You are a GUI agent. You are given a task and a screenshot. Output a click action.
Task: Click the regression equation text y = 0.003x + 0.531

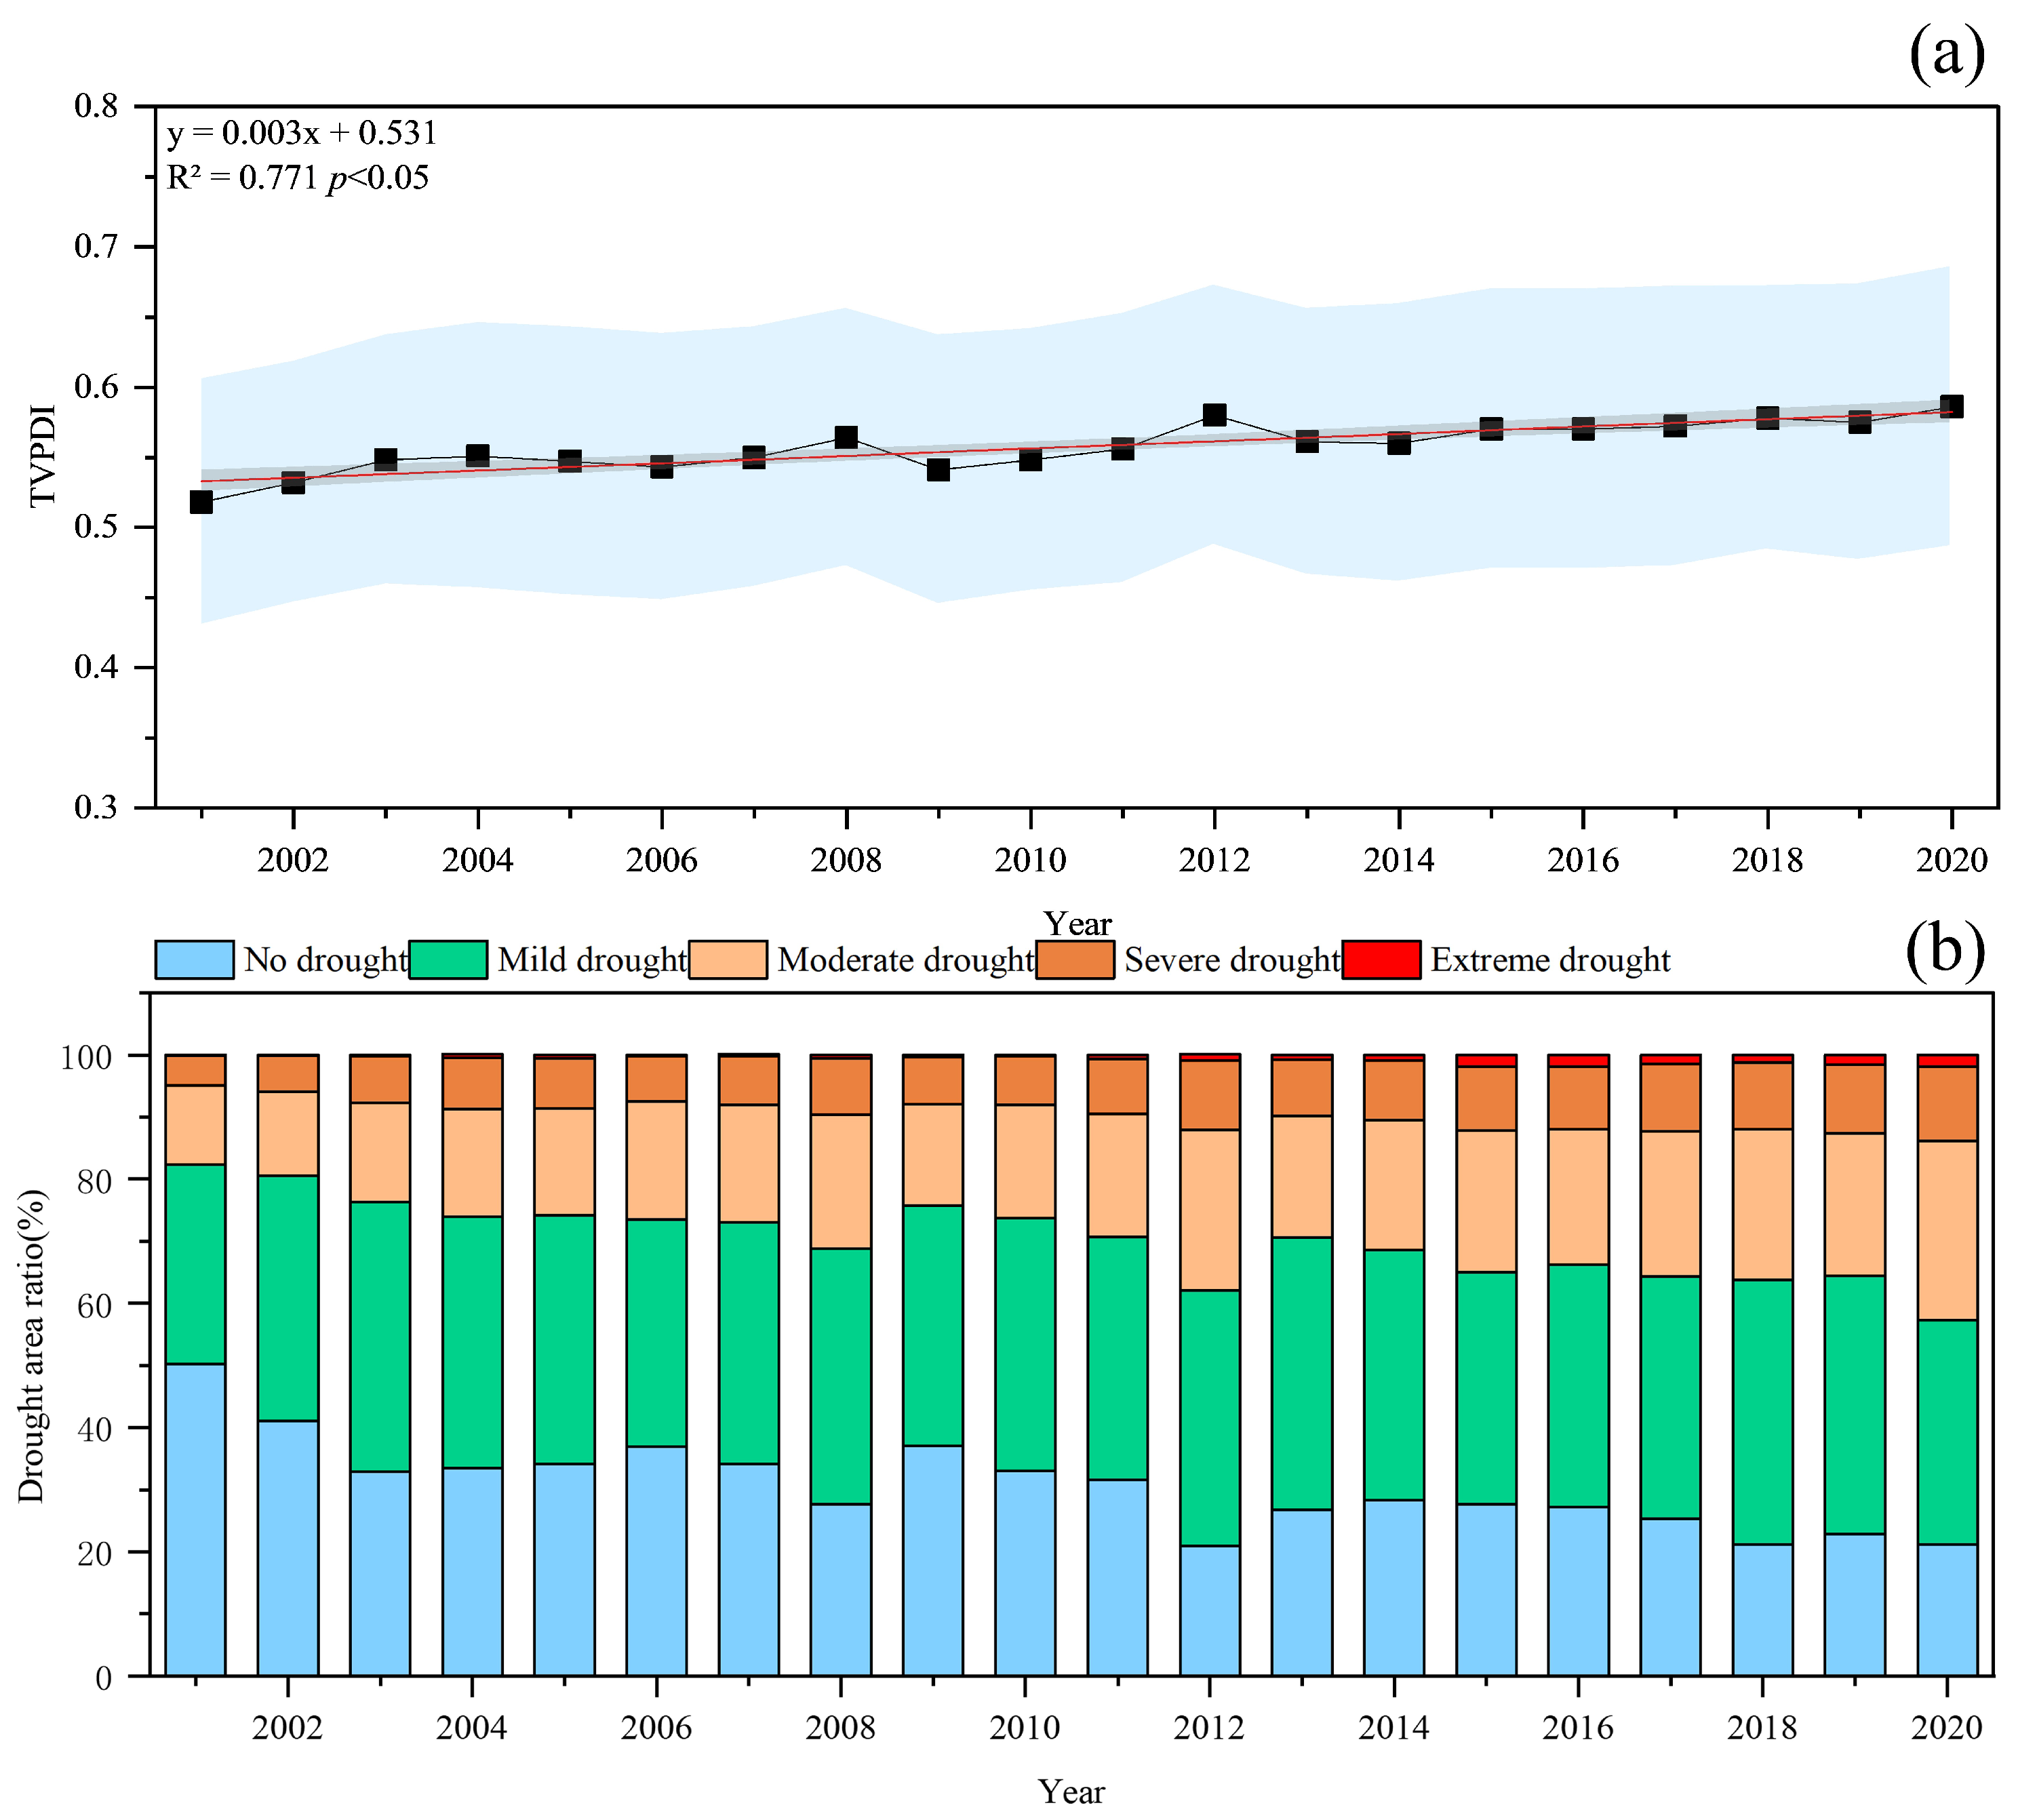[x=301, y=133]
